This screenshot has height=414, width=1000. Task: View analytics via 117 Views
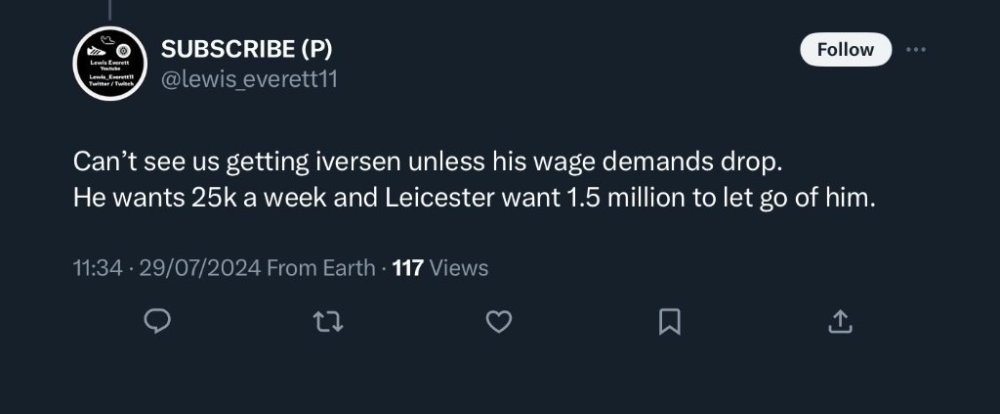(x=441, y=267)
